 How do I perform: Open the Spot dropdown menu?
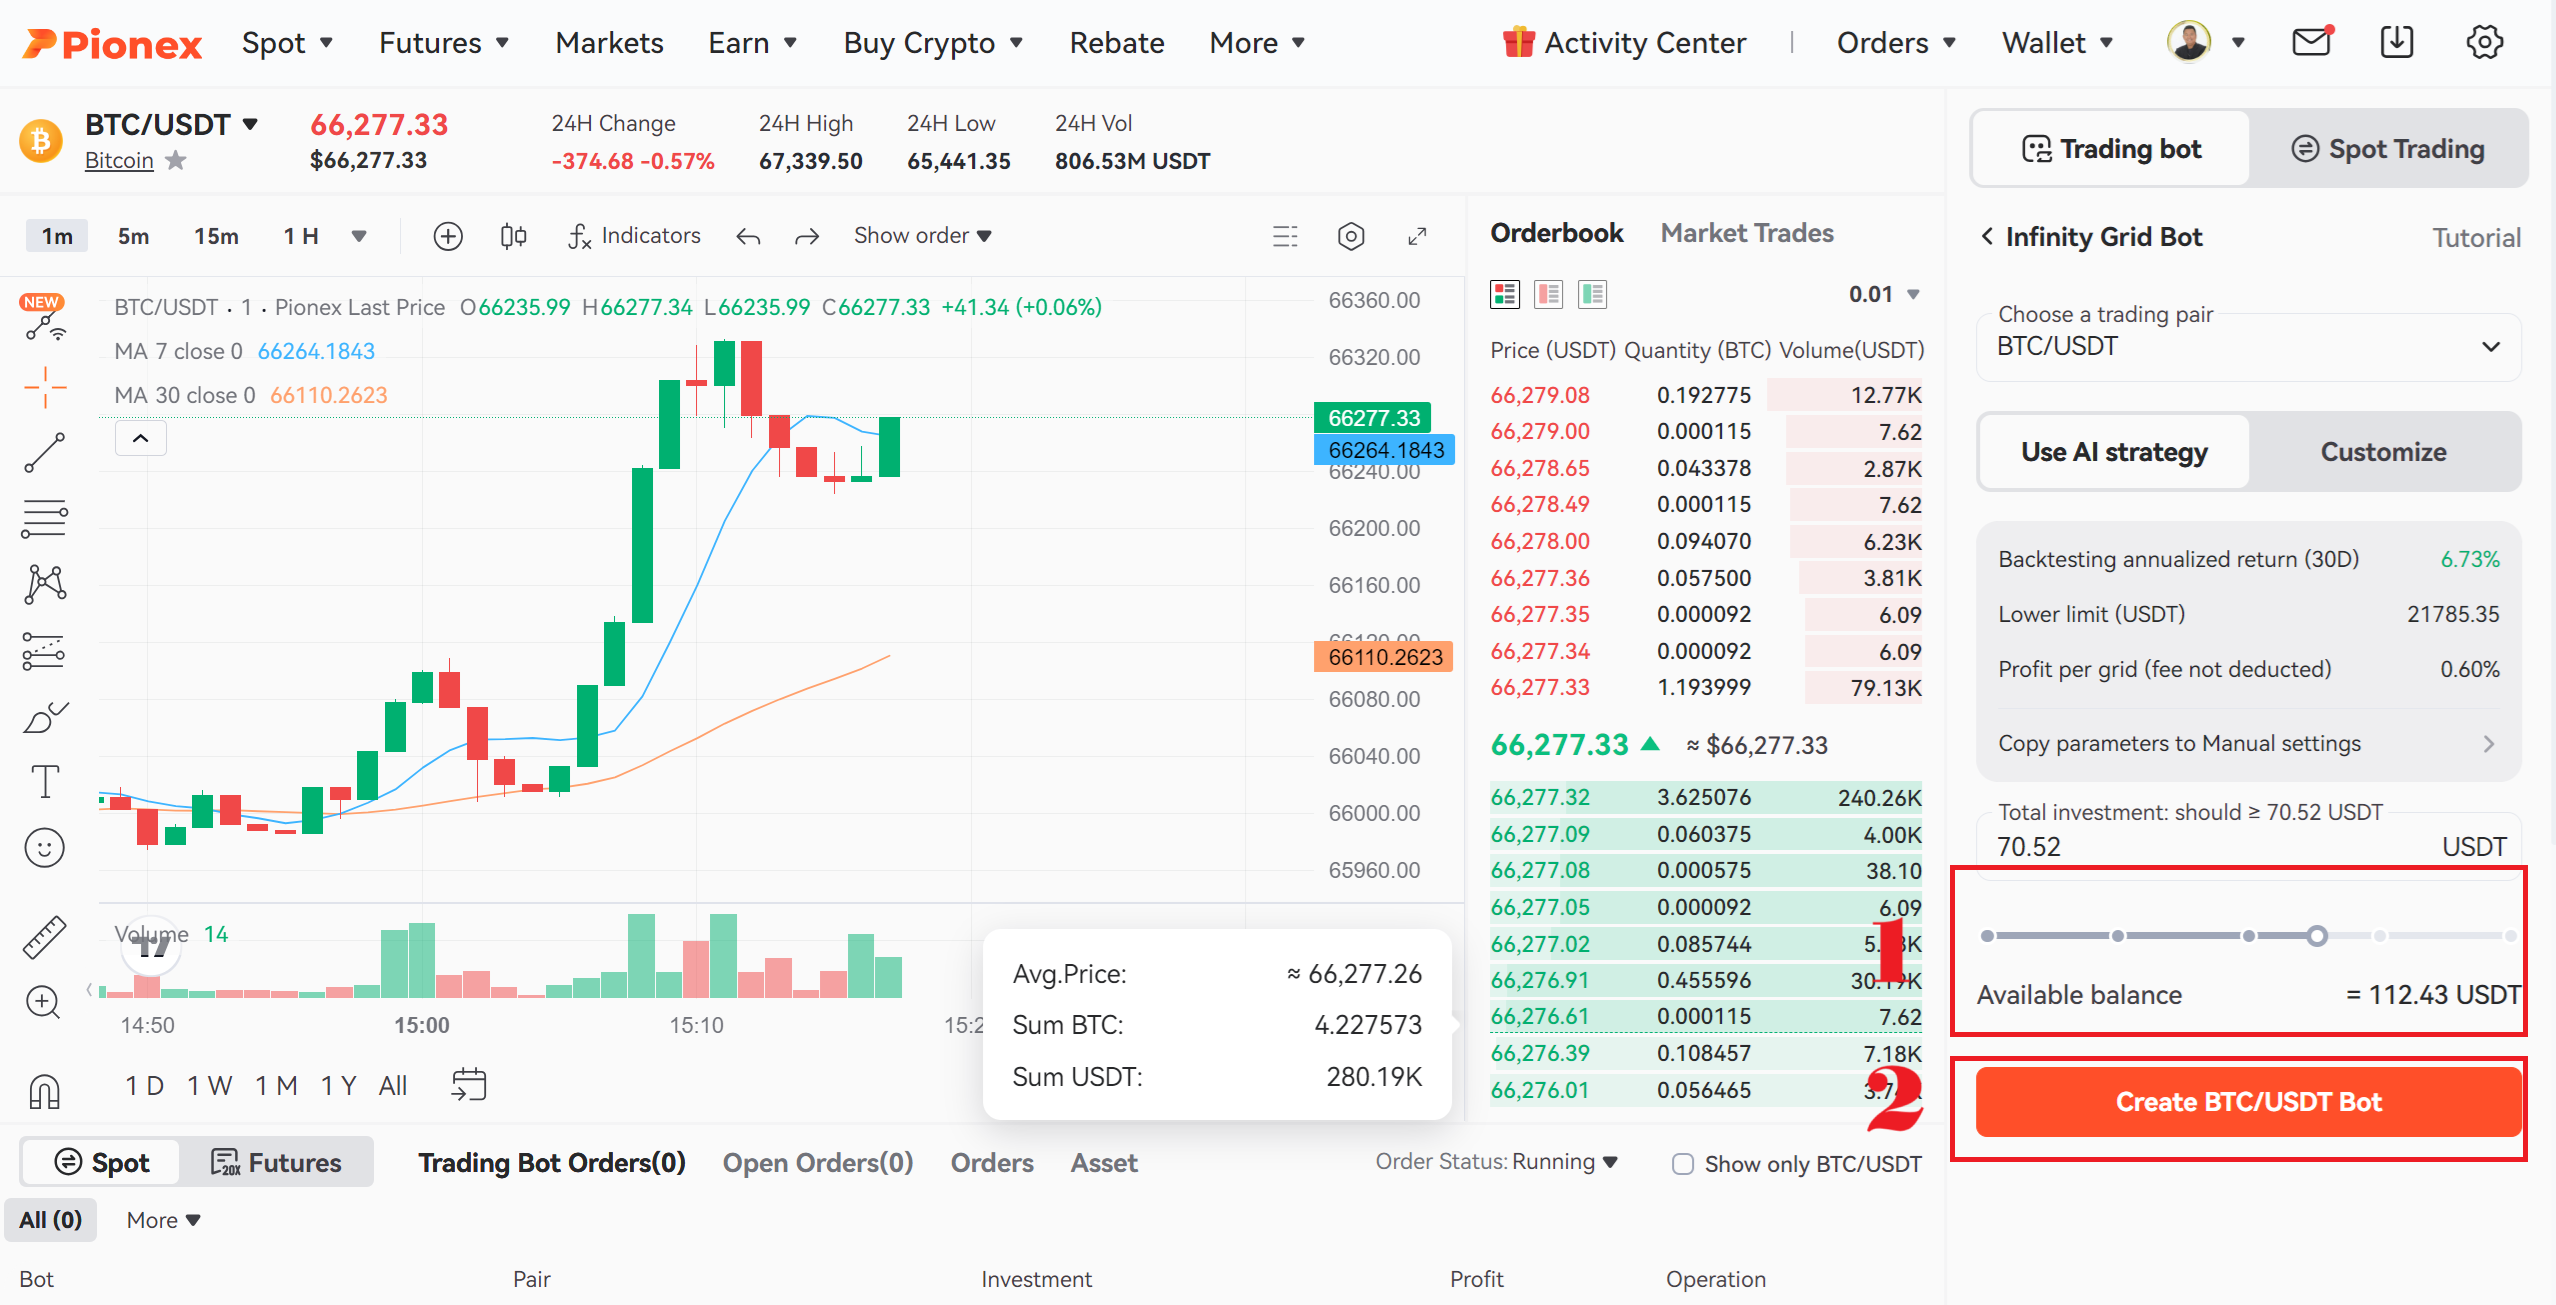pyautogui.click(x=288, y=43)
